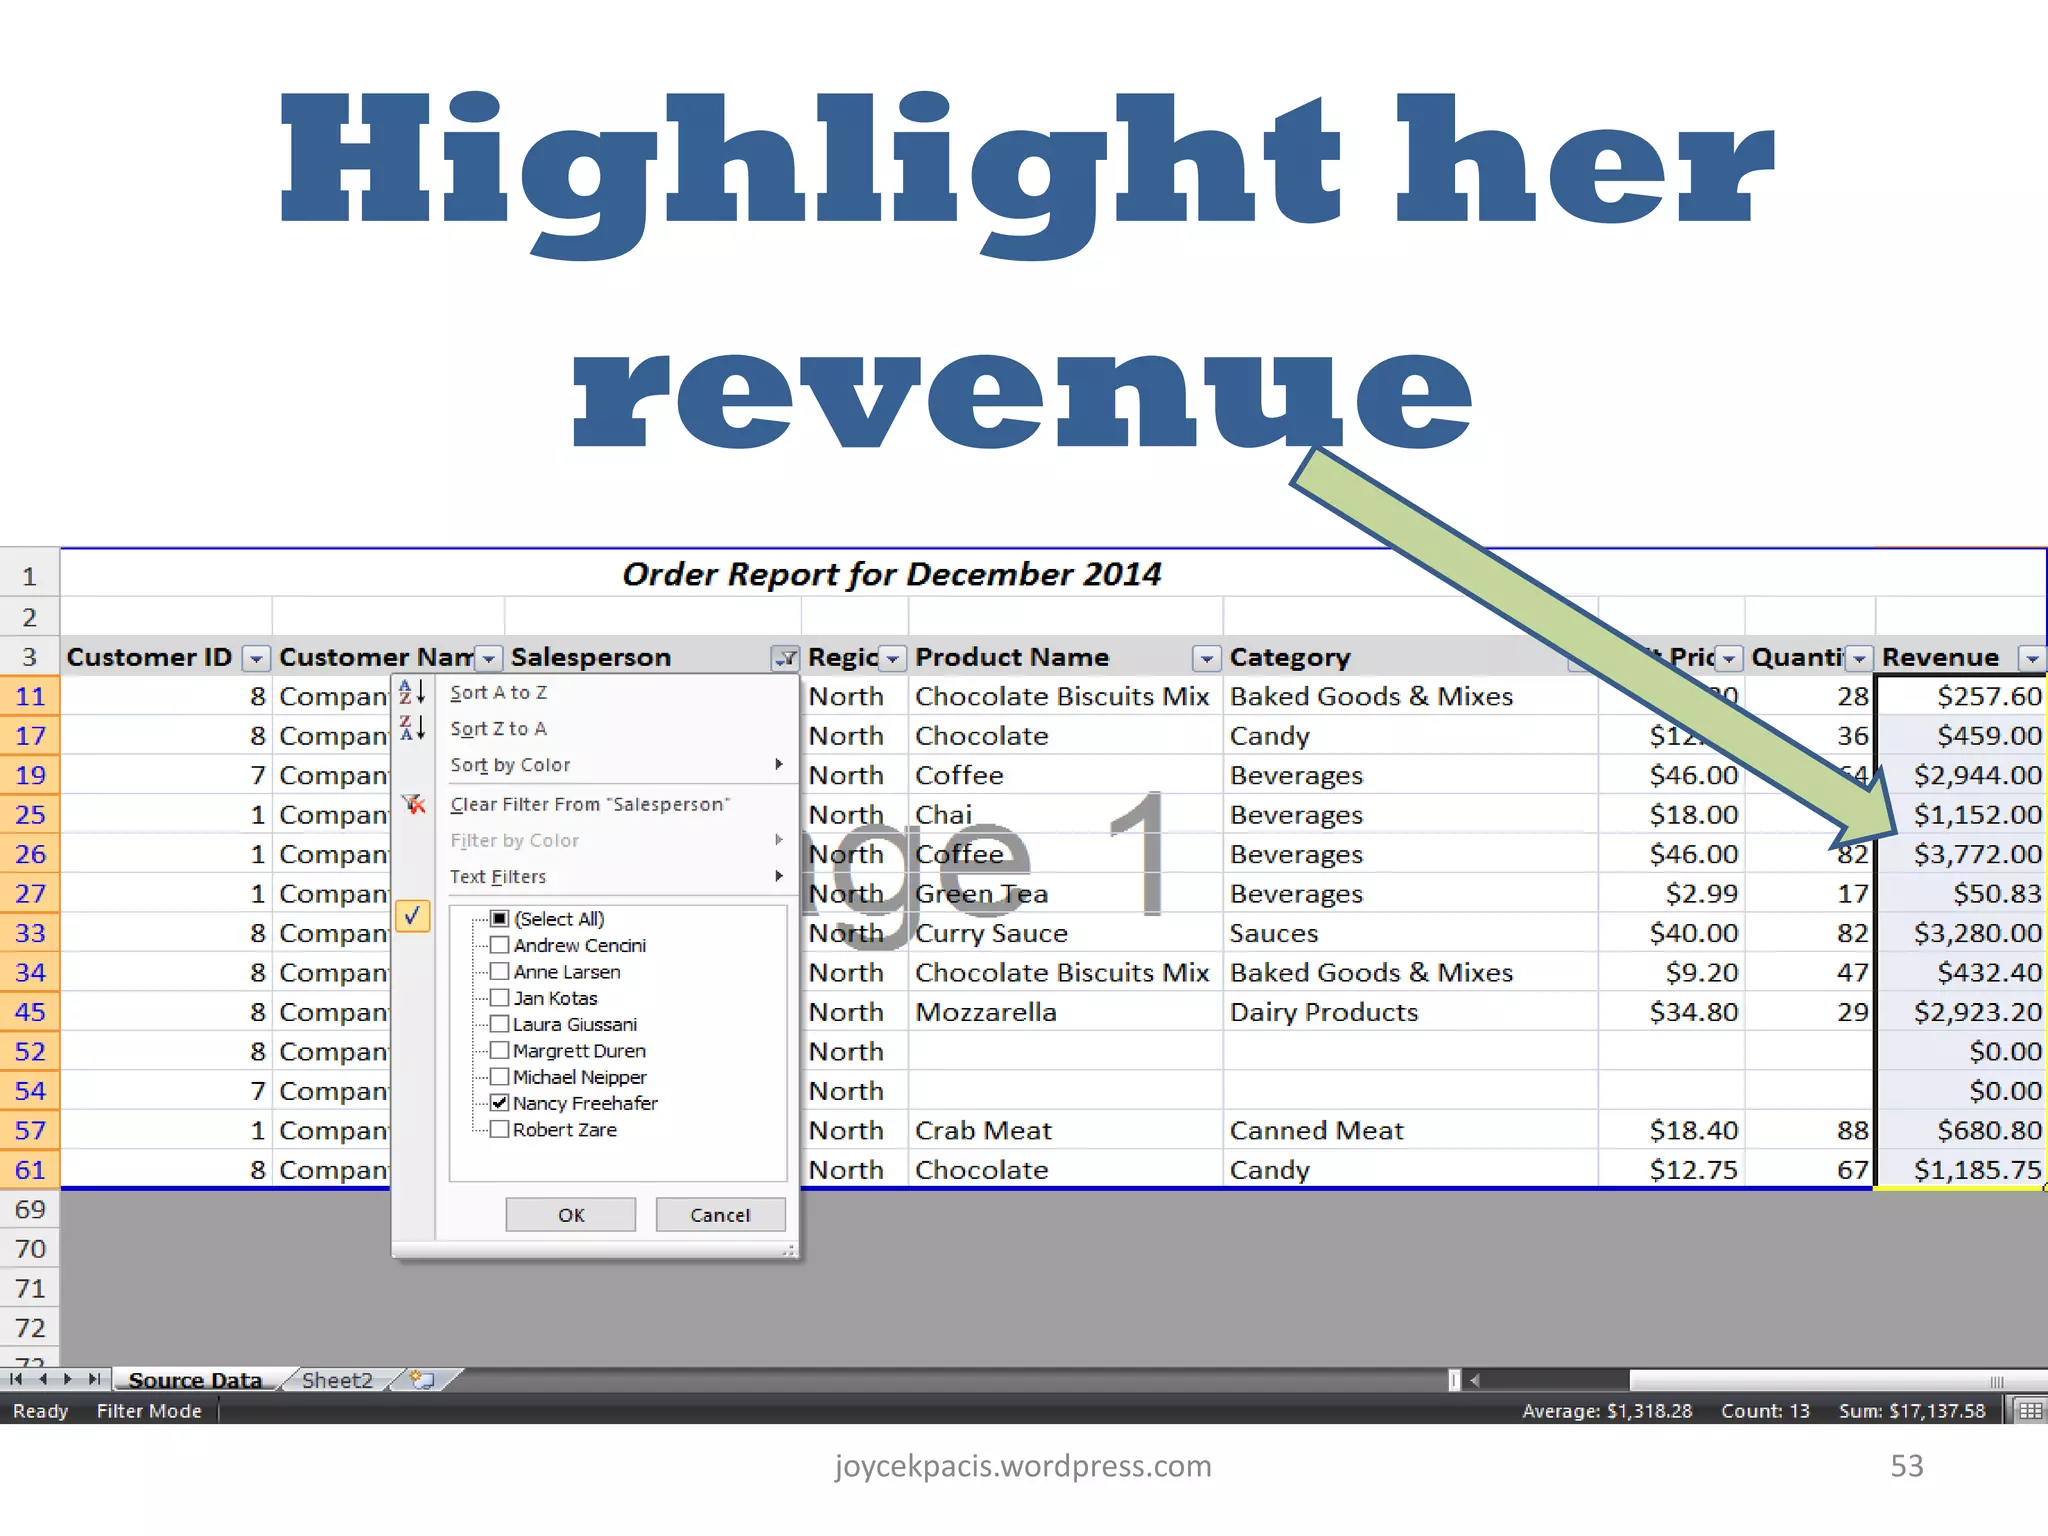Go to last sheet navigation arrow

click(x=95, y=1380)
